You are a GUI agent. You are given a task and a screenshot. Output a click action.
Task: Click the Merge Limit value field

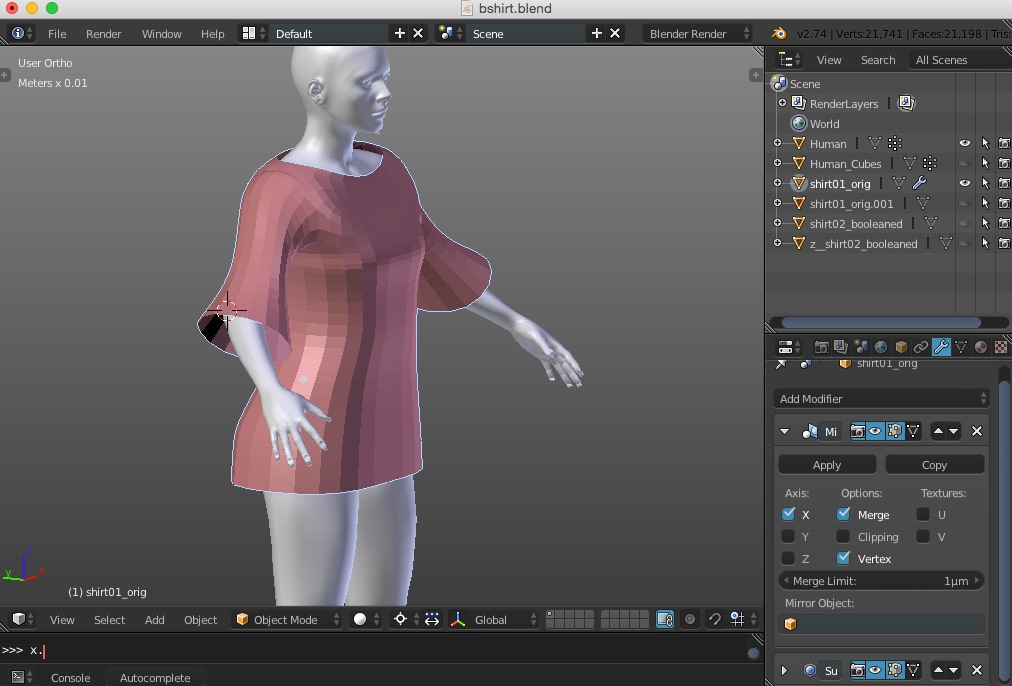coord(881,581)
